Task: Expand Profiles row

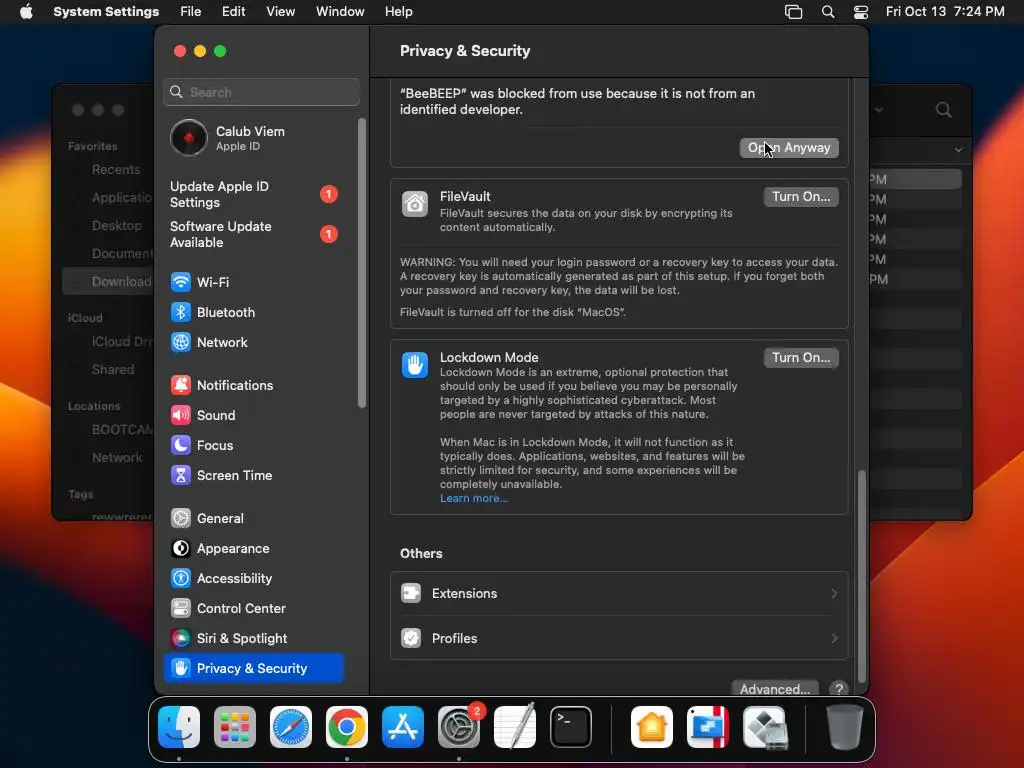Action: [619, 638]
